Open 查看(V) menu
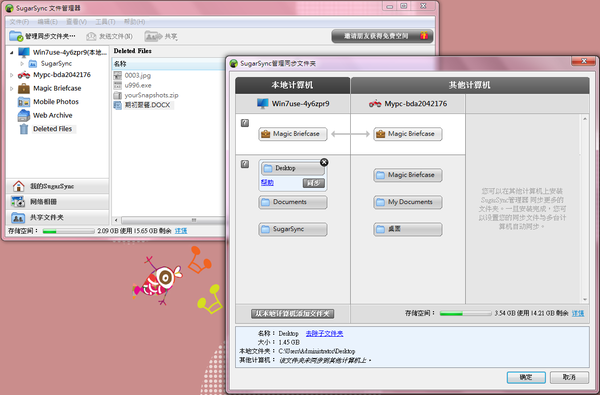This screenshot has width=600, height=395. [x=76, y=22]
